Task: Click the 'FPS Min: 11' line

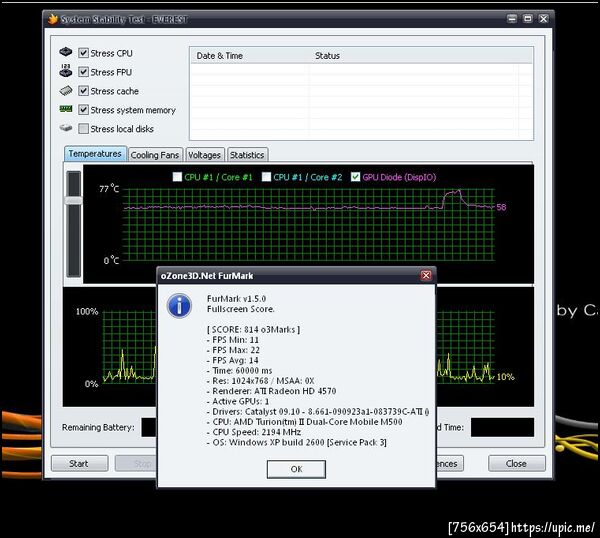Action: [233, 340]
